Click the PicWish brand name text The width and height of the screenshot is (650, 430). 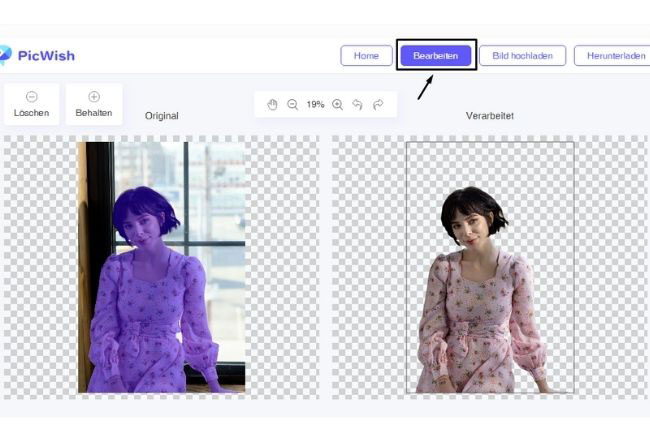(x=46, y=56)
